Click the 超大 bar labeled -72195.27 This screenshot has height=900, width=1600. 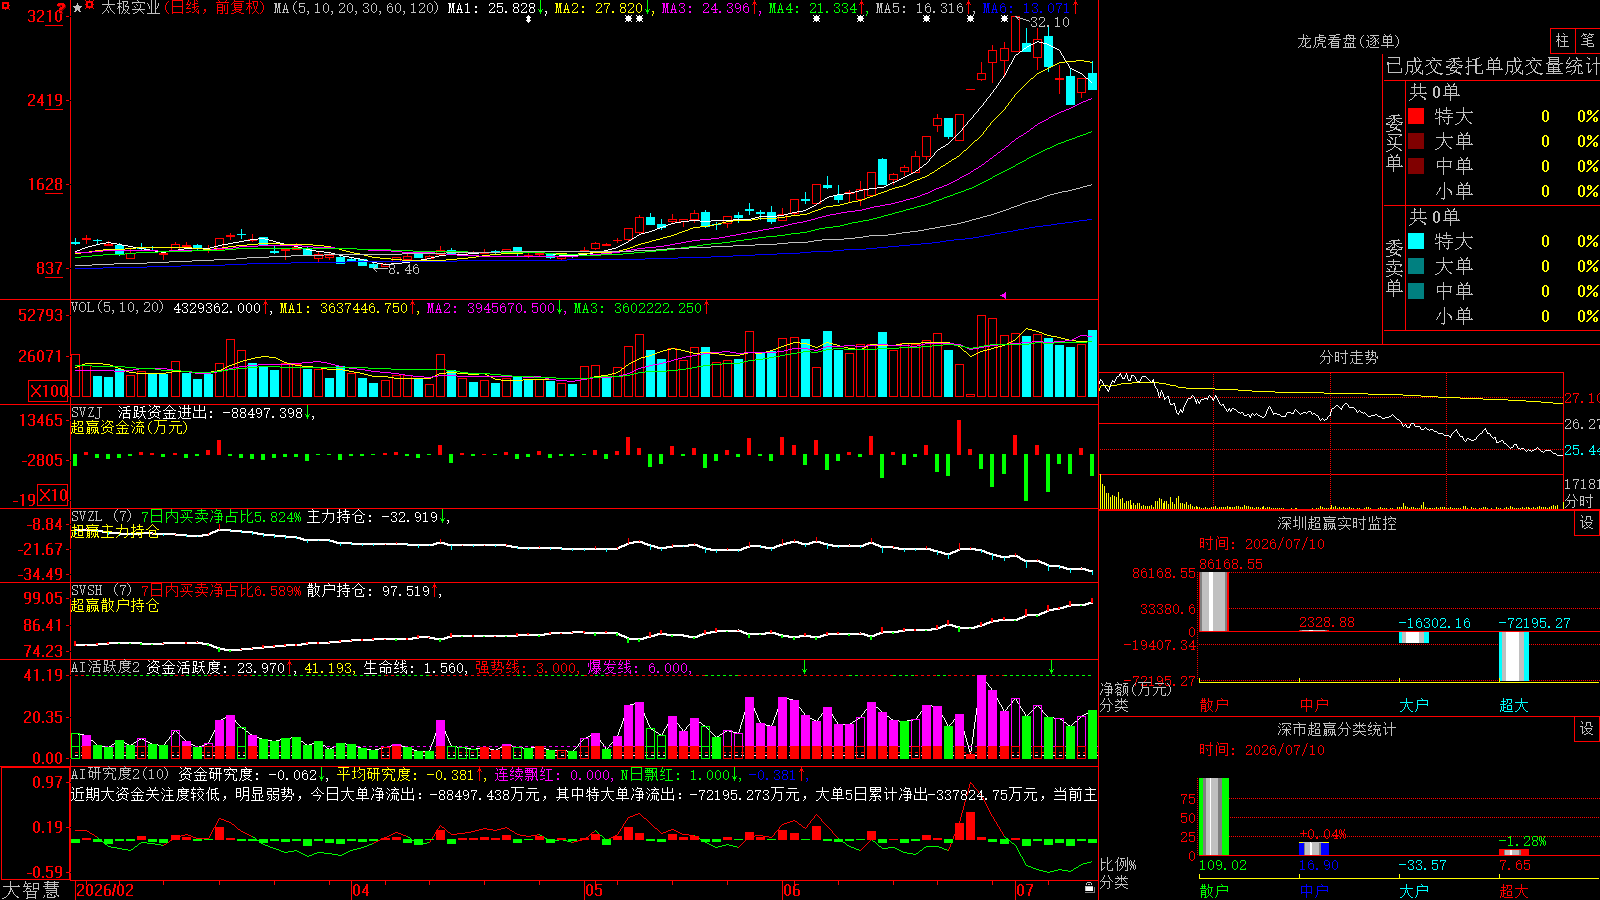click(x=1514, y=657)
